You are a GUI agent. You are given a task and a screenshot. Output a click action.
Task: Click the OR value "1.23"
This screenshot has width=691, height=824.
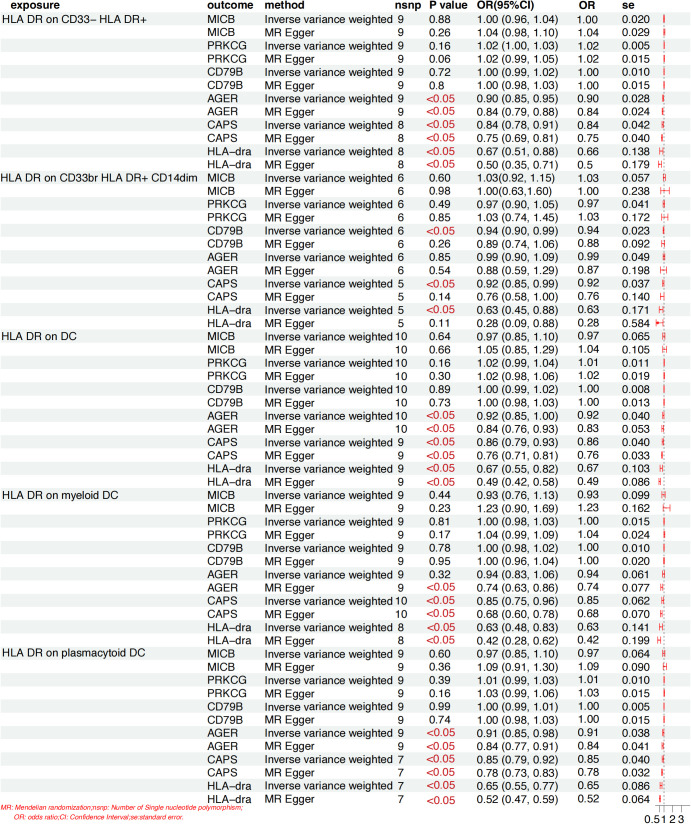click(588, 508)
